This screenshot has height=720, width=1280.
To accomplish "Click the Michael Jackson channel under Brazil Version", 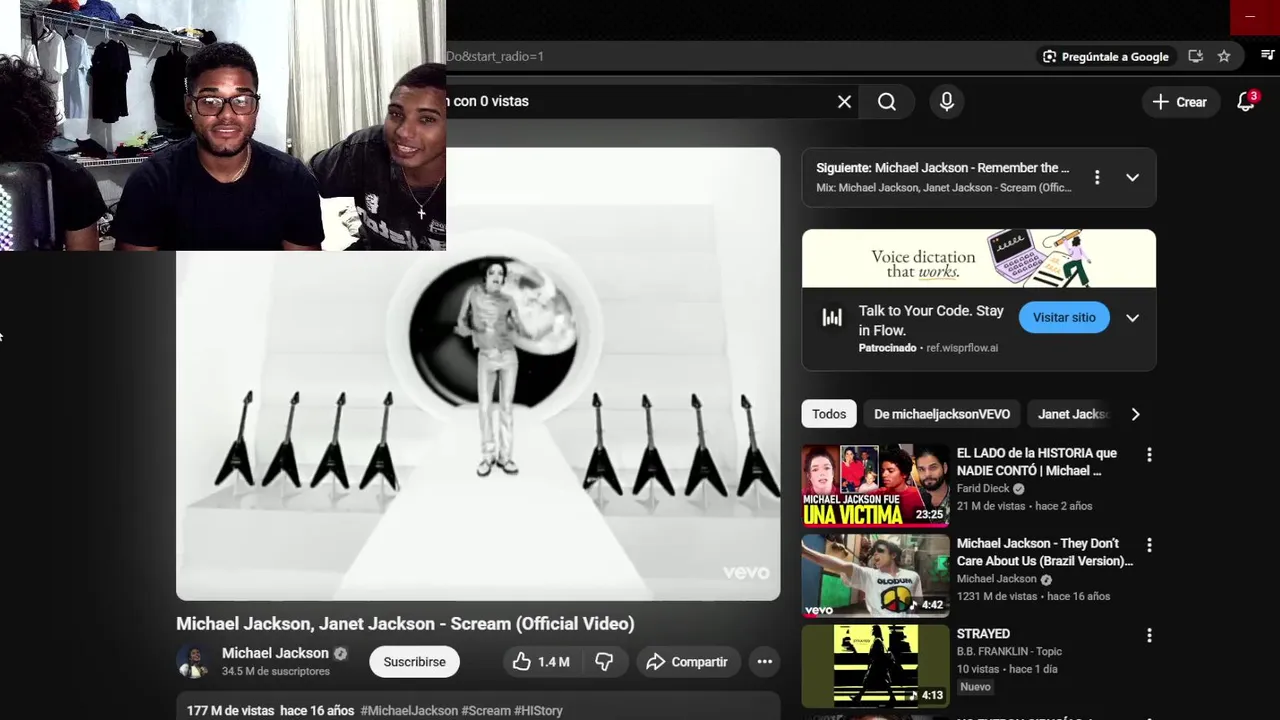I will (x=997, y=579).
